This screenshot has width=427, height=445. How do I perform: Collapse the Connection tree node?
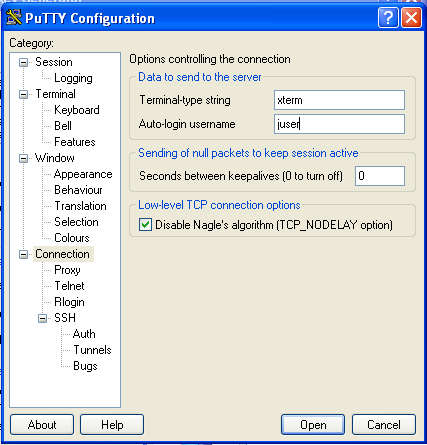coord(23,254)
